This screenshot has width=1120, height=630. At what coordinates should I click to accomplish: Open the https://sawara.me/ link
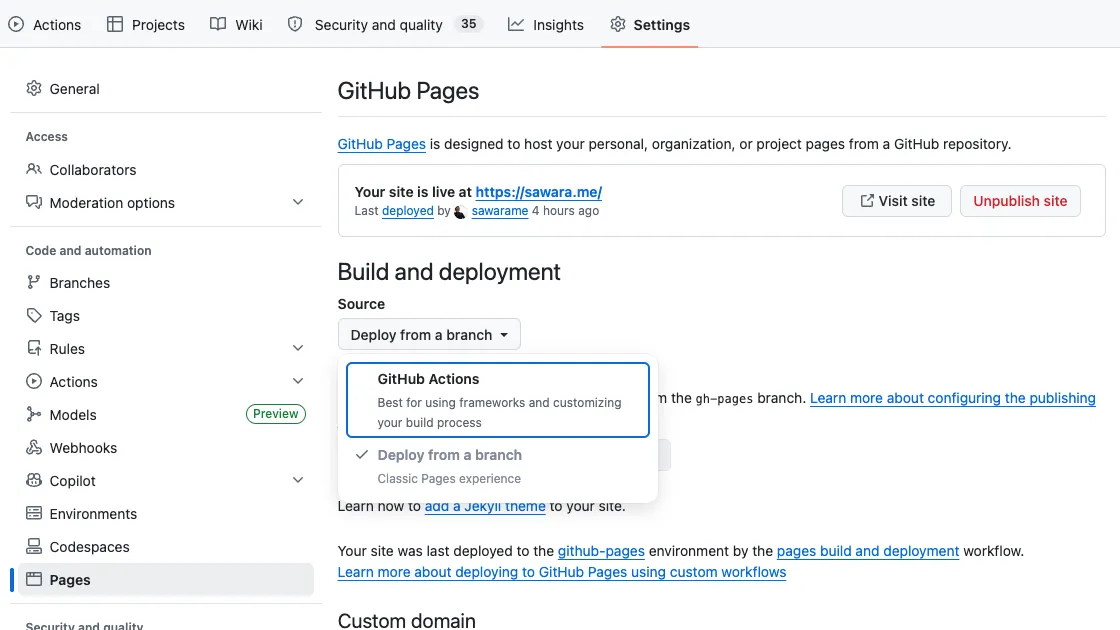click(x=539, y=191)
